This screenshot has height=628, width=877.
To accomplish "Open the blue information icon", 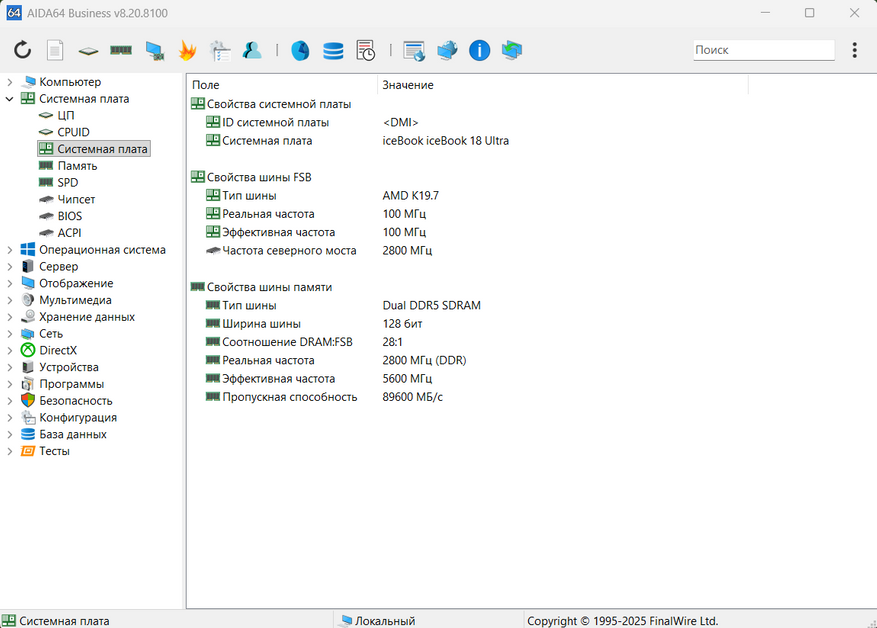I will click(479, 50).
